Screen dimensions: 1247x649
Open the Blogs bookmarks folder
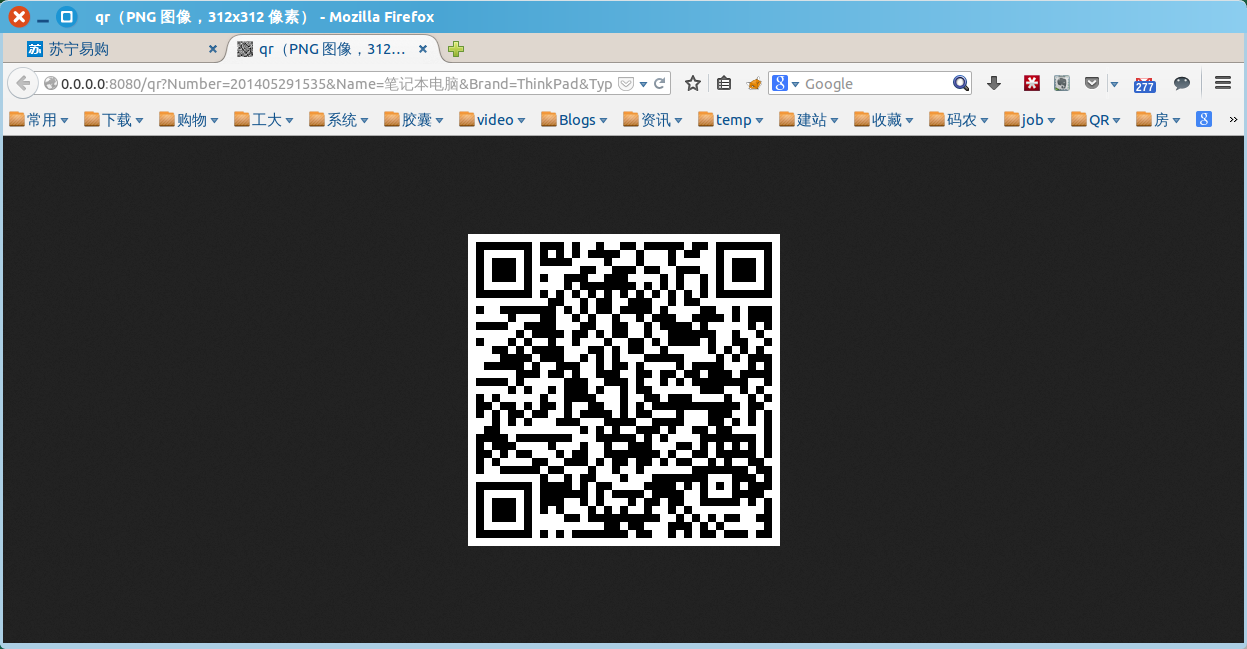click(575, 120)
